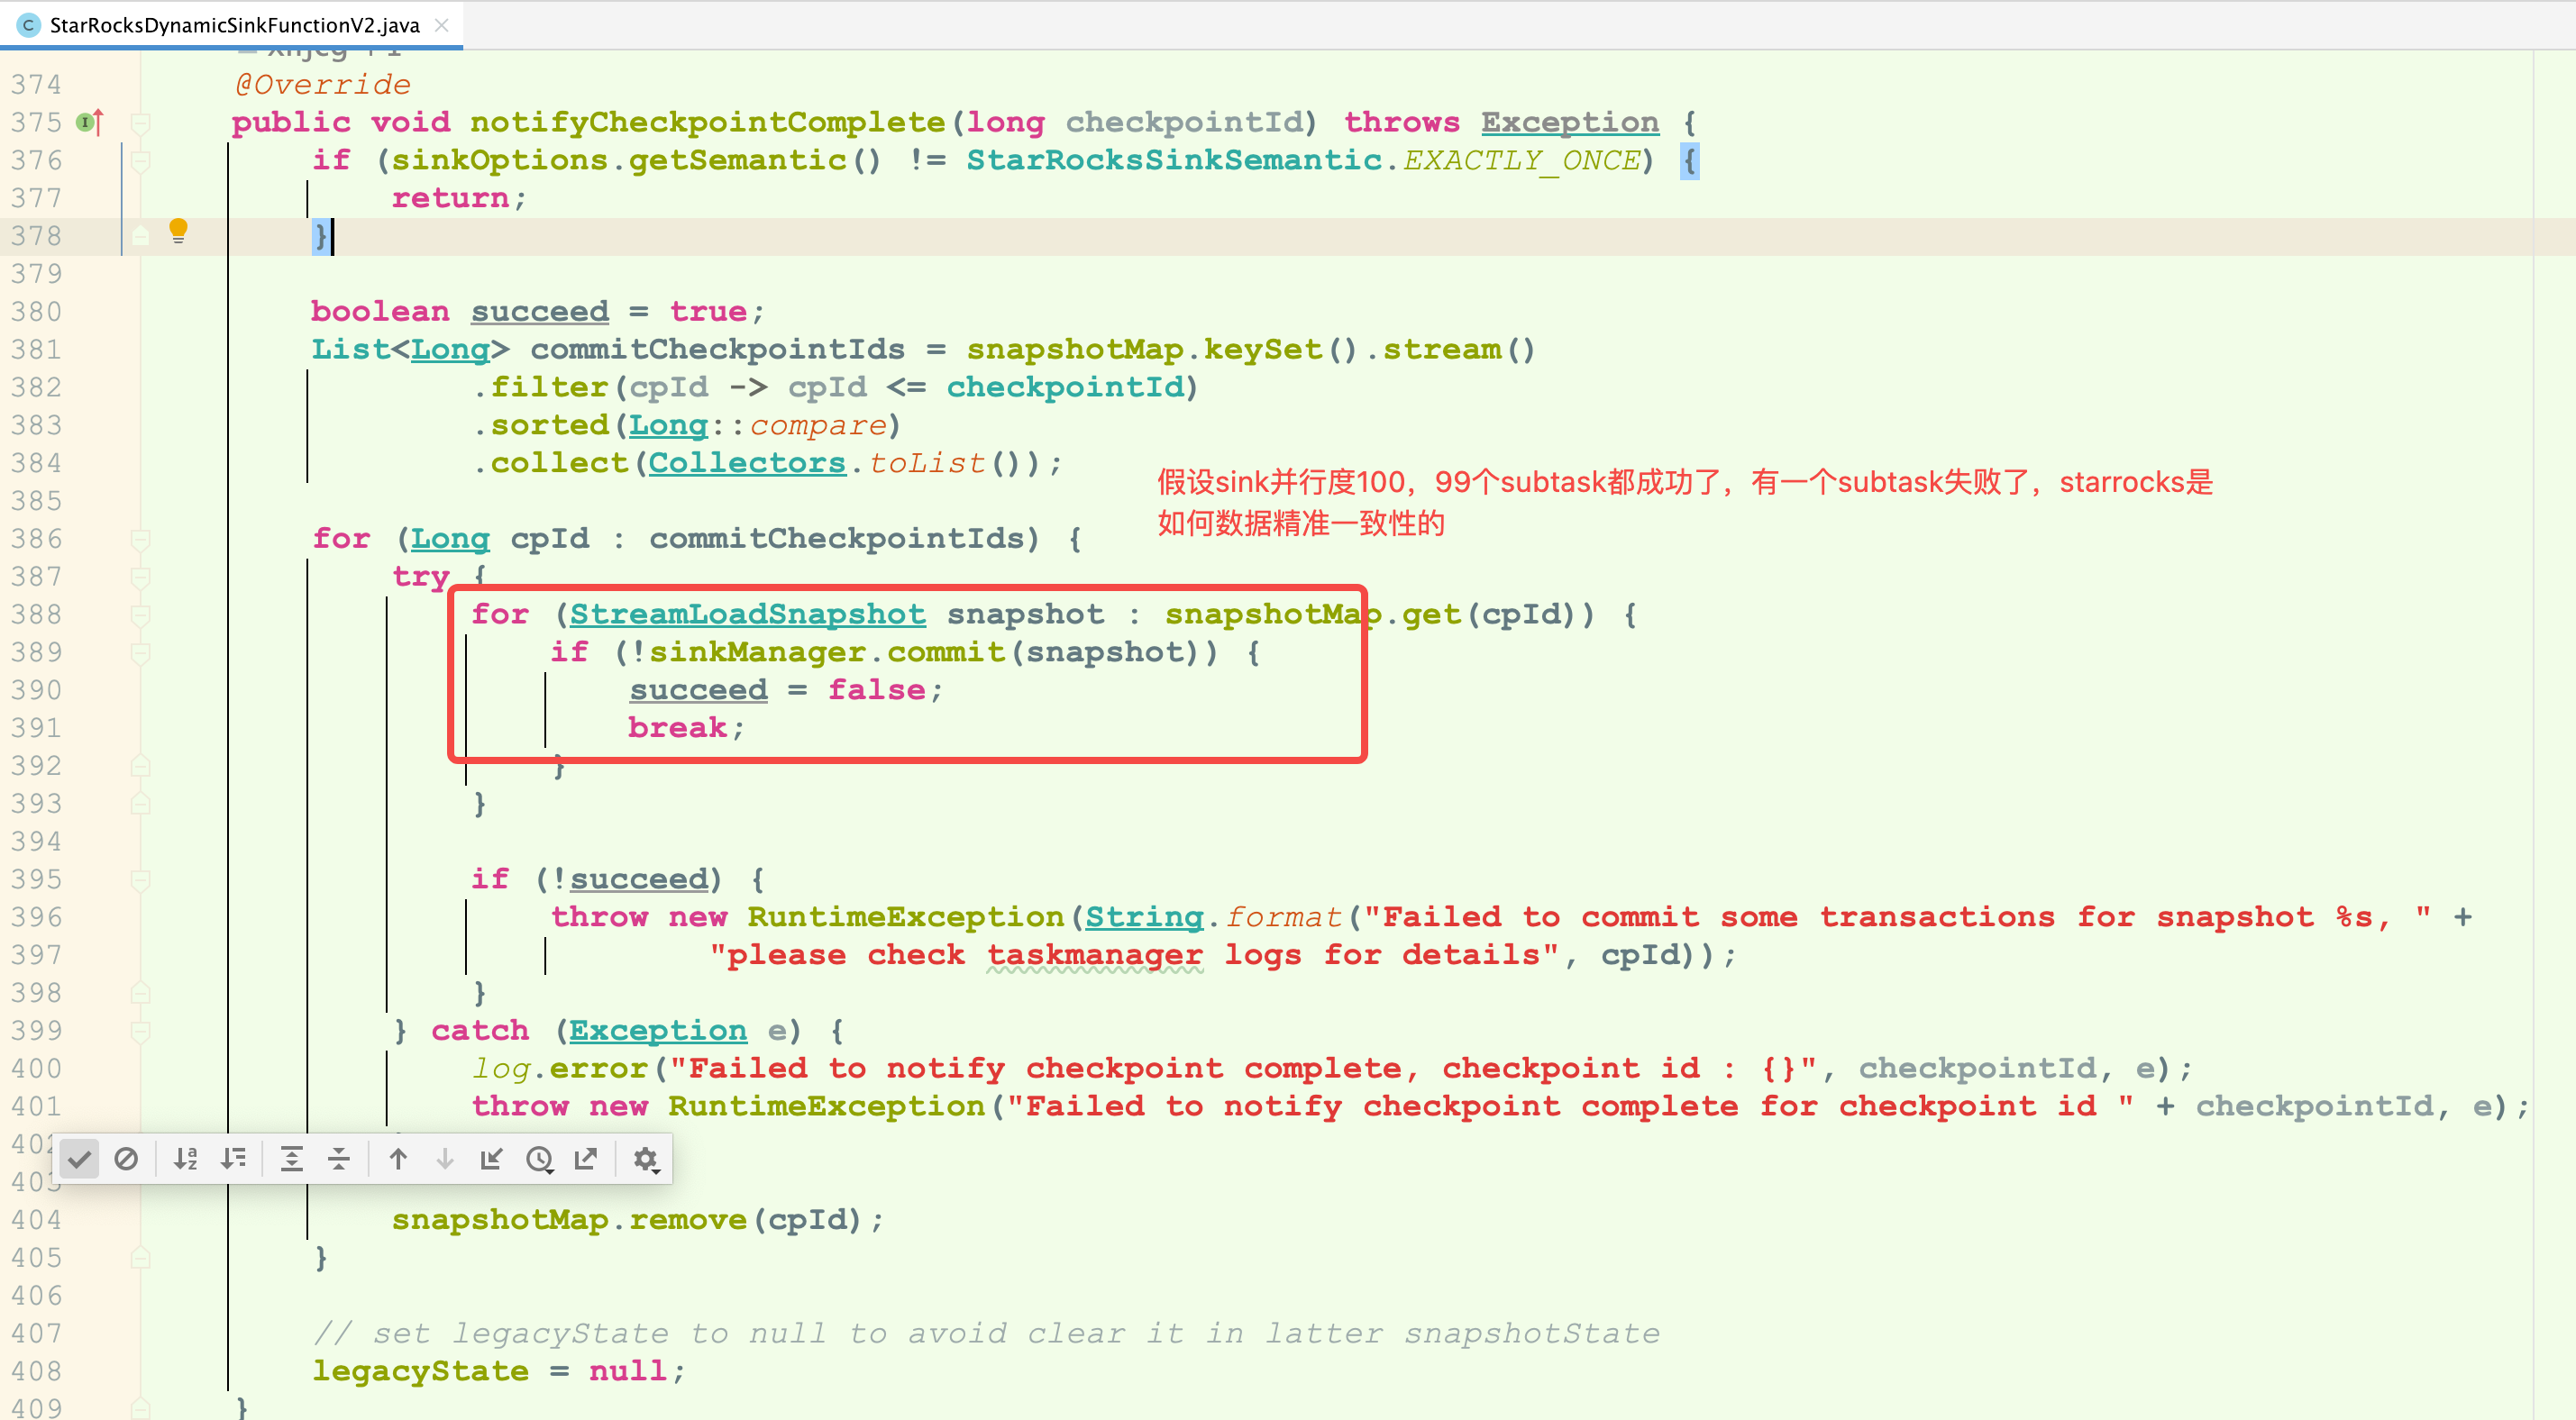This screenshot has width=2576, height=1420.
Task: Sort alphabetically with the a-z icon
Action: [x=186, y=1159]
